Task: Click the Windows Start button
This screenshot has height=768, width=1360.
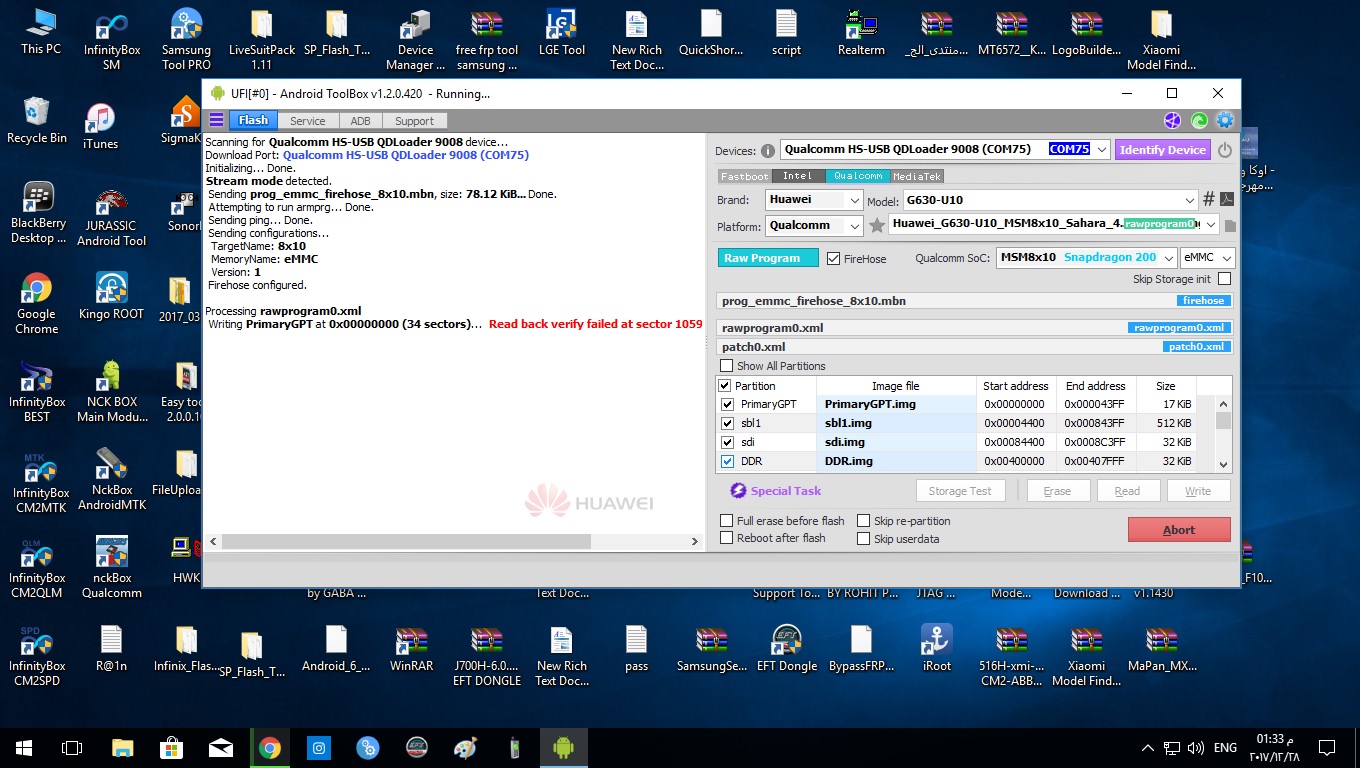Action: (x=24, y=747)
